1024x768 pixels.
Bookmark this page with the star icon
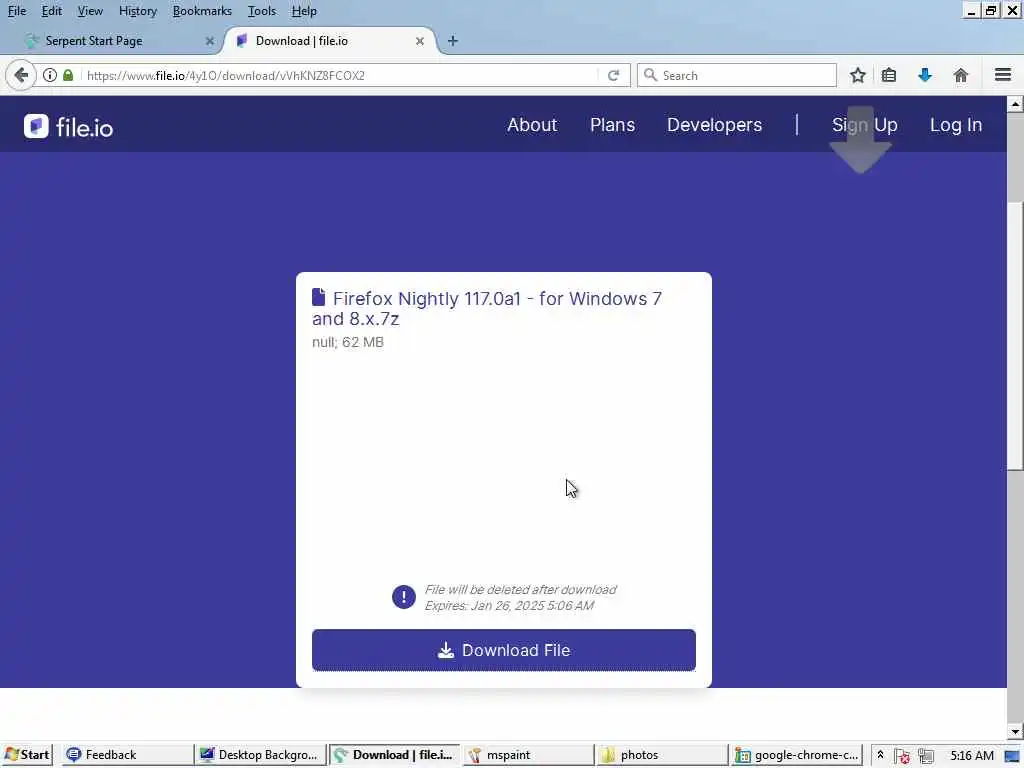[857, 75]
